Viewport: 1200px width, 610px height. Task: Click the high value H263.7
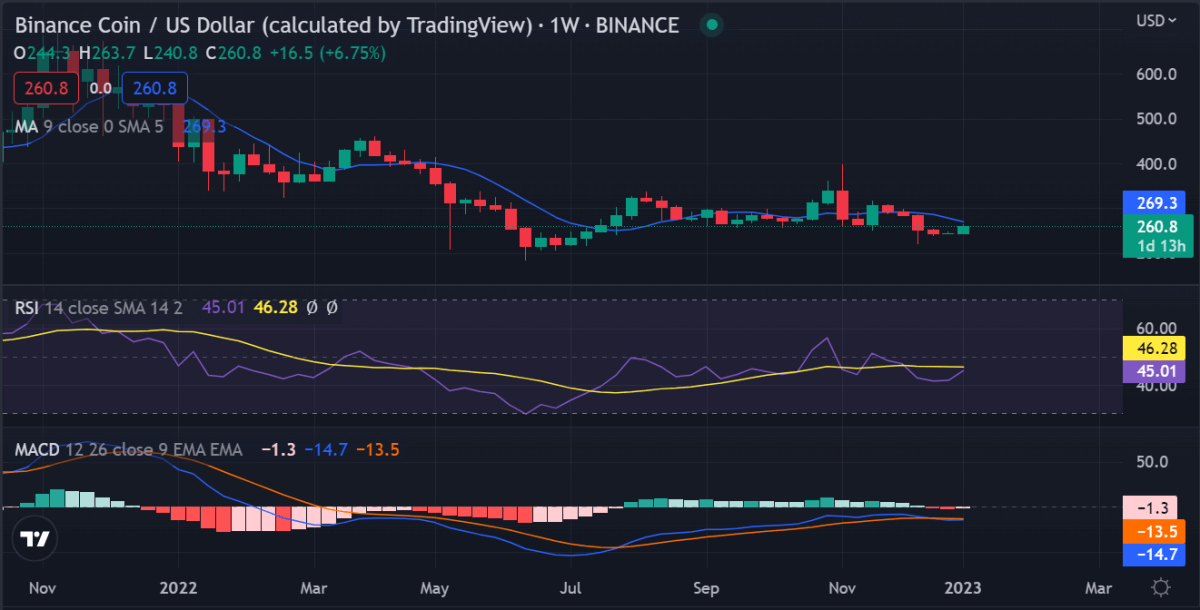(106, 52)
